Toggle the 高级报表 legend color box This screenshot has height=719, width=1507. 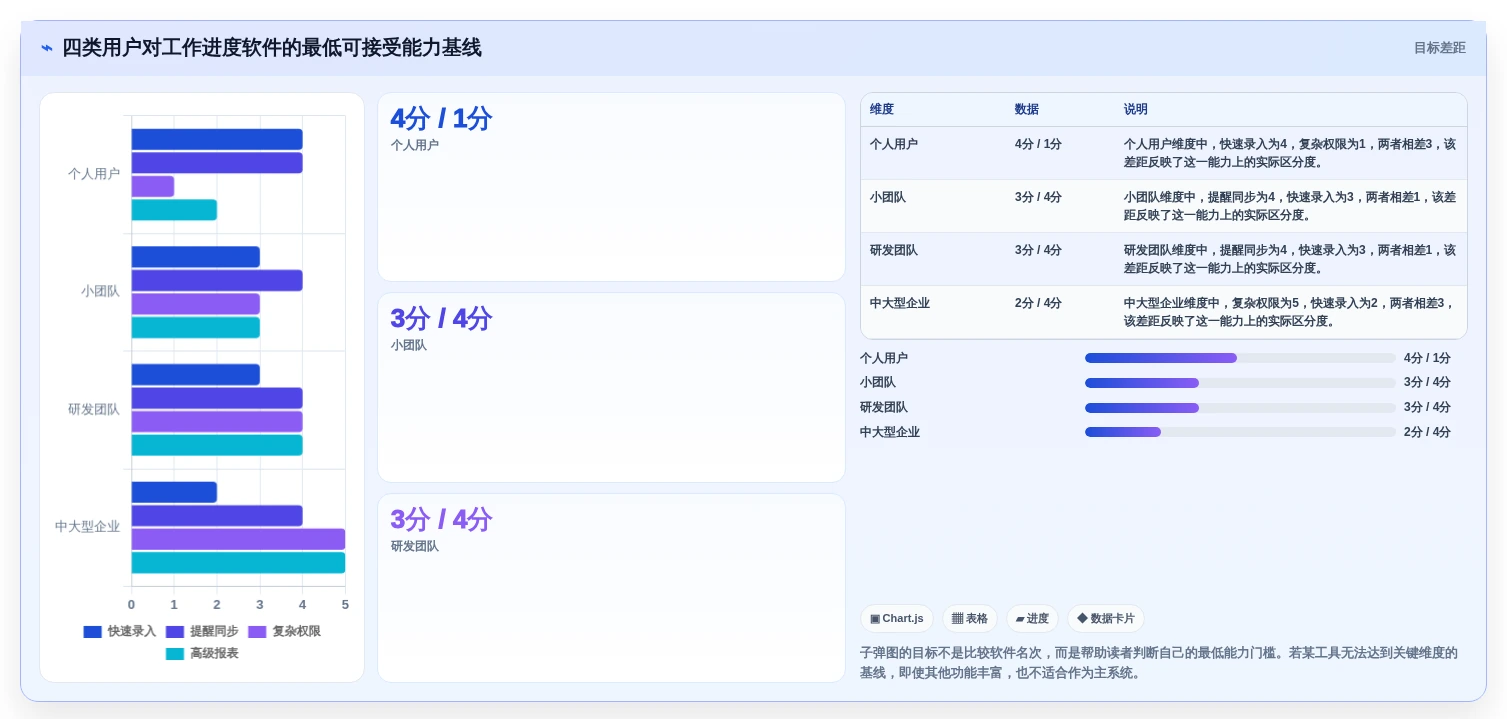[175, 654]
